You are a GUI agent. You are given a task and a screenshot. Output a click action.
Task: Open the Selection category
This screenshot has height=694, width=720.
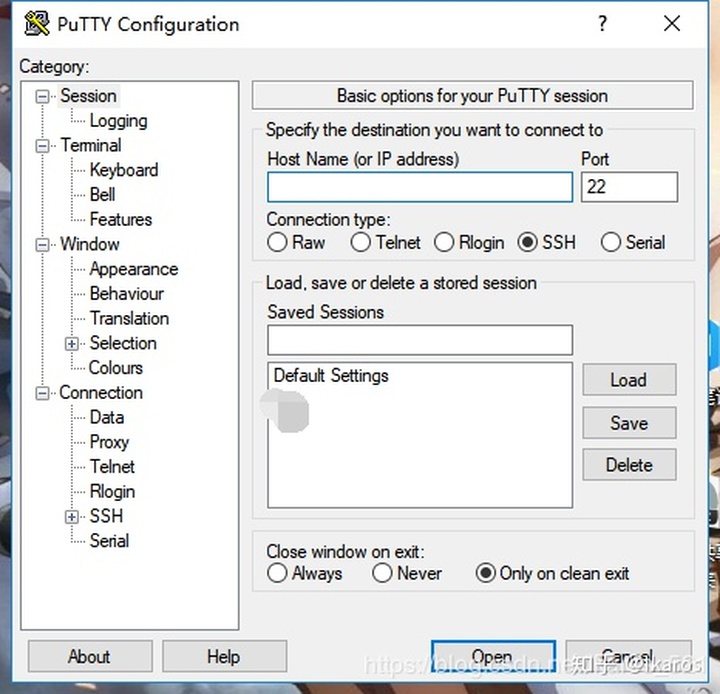pos(123,344)
